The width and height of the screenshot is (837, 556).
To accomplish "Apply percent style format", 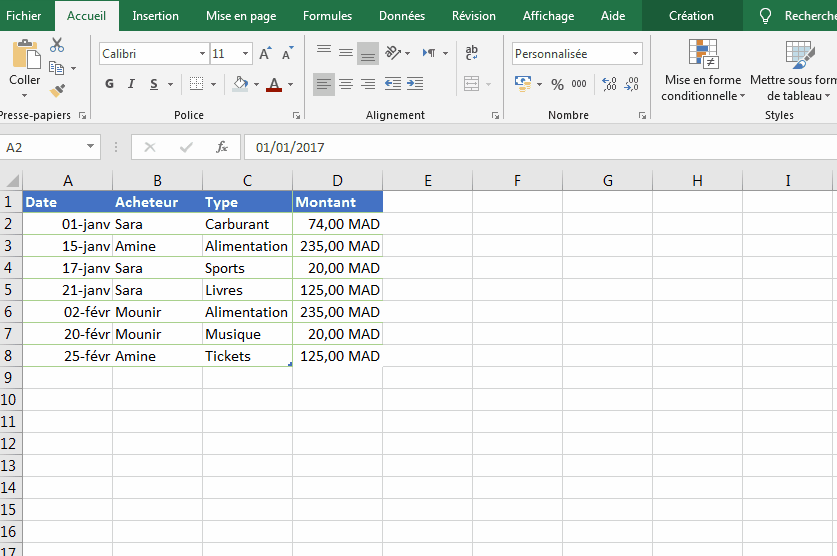I will point(557,84).
